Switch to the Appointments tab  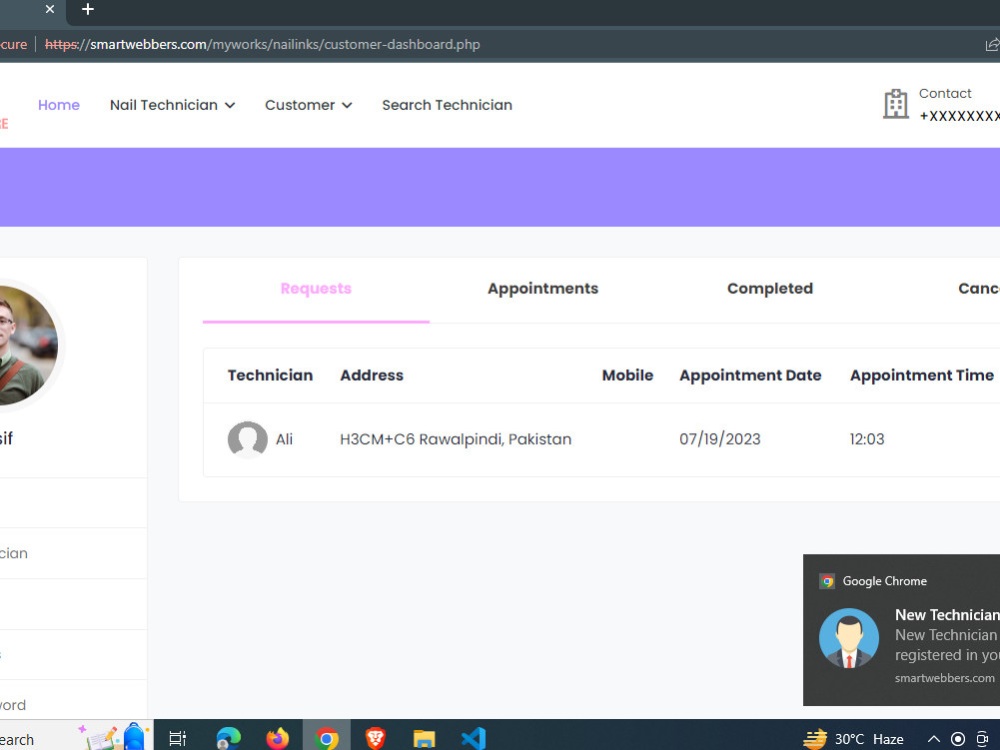pos(543,289)
